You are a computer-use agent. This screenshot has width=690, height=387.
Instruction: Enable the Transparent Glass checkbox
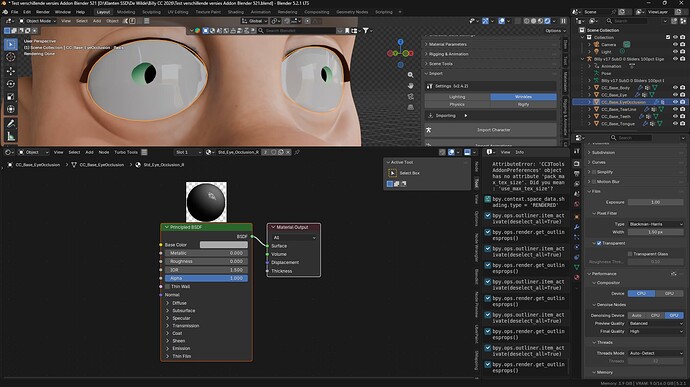(630, 254)
